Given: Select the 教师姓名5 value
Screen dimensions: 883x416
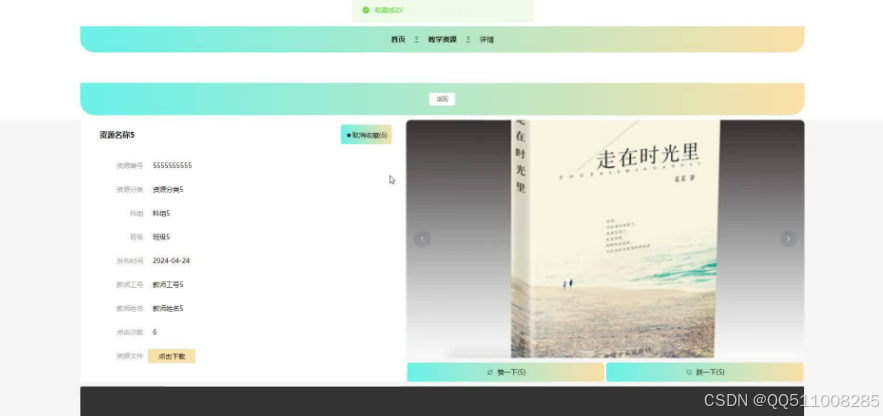Looking at the screenshot, I should (x=168, y=308).
